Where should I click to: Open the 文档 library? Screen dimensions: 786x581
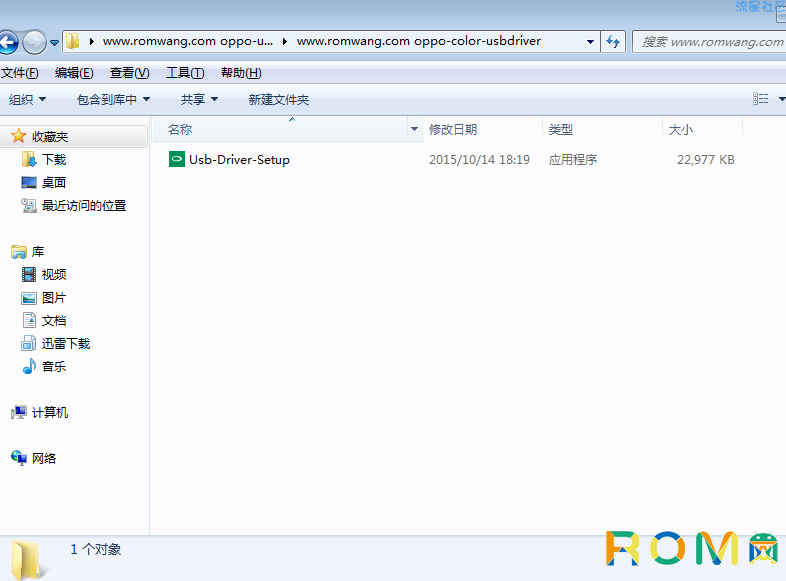tap(54, 320)
